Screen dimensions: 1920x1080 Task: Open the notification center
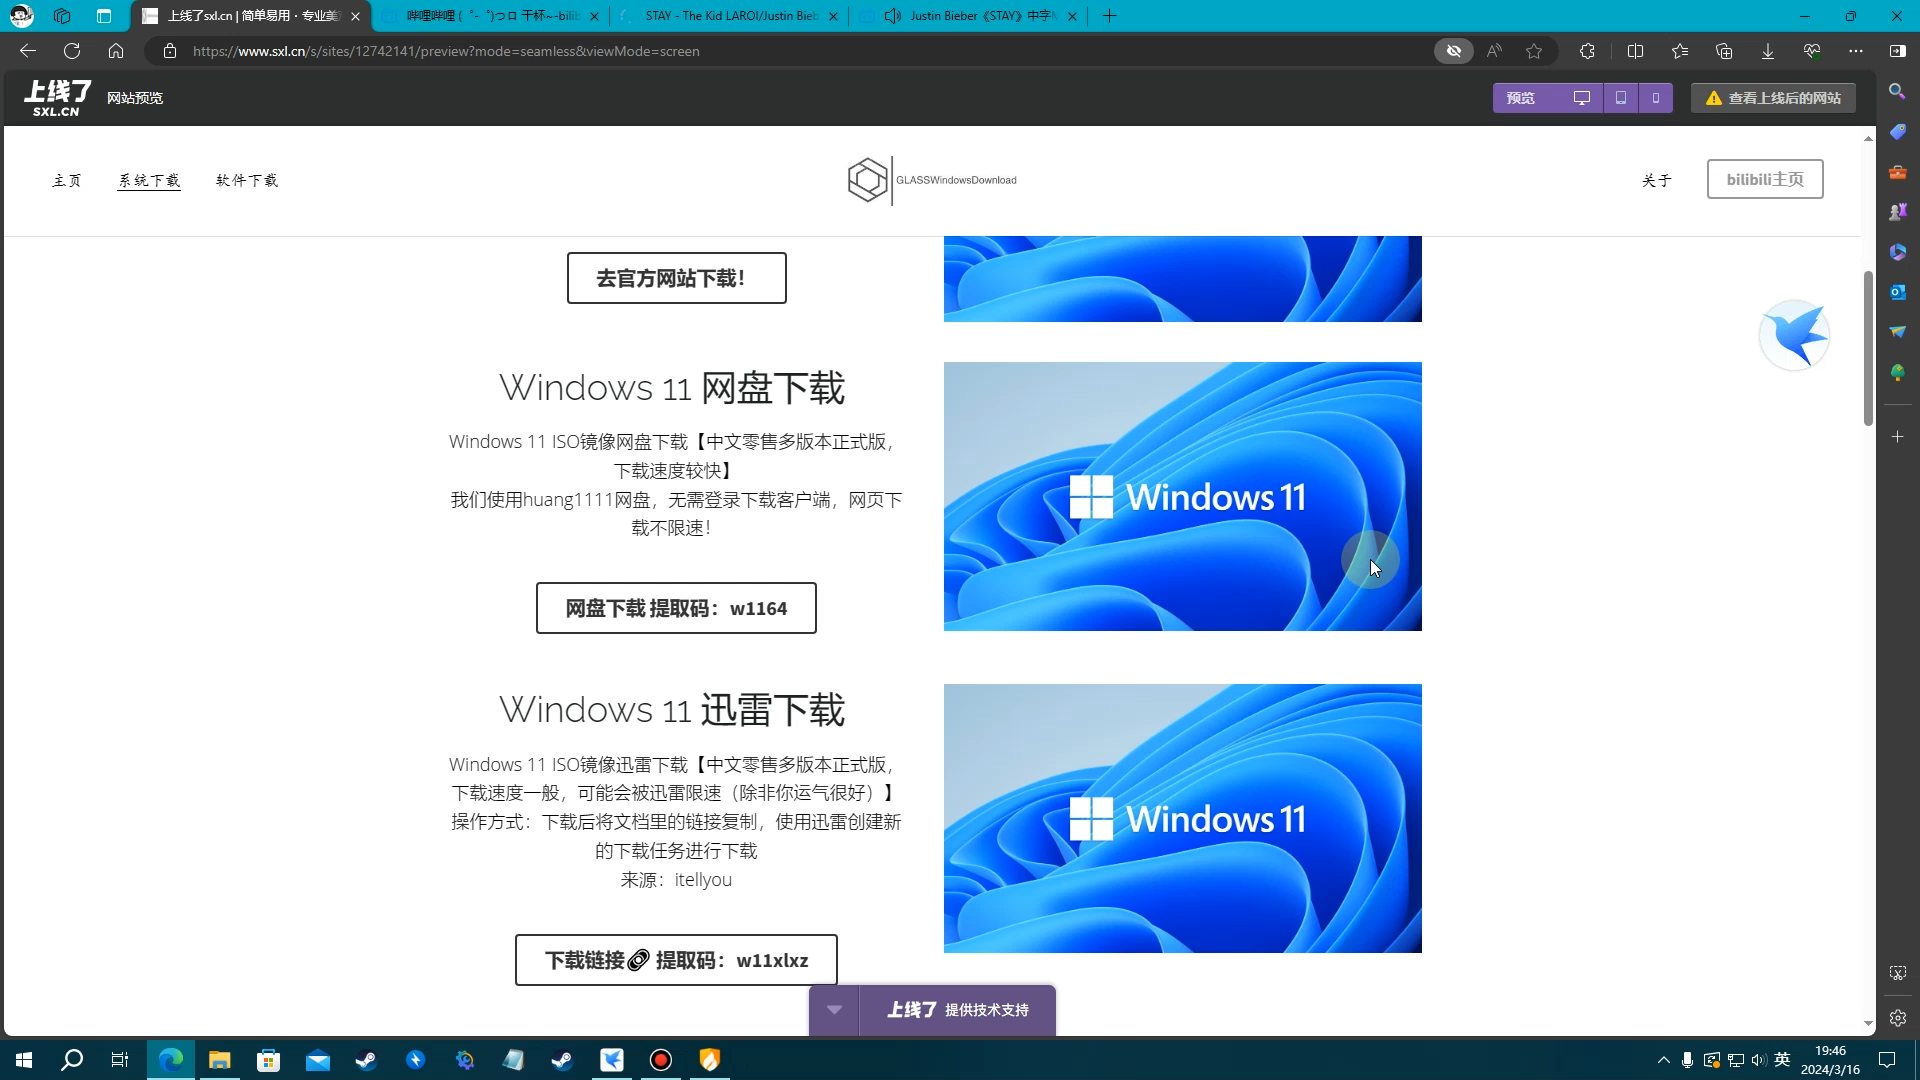coord(1887,1060)
